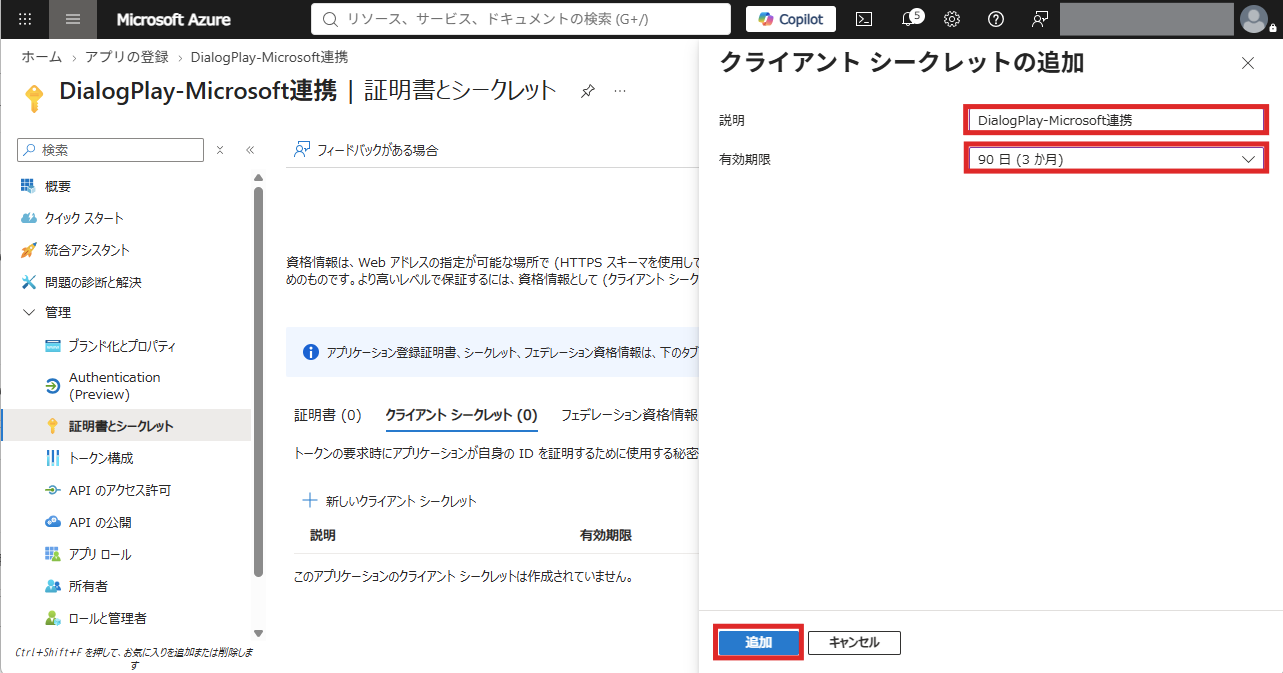This screenshot has width=1283, height=673.
Task: Open the Azure portal waffle menu icon
Action: (25, 19)
